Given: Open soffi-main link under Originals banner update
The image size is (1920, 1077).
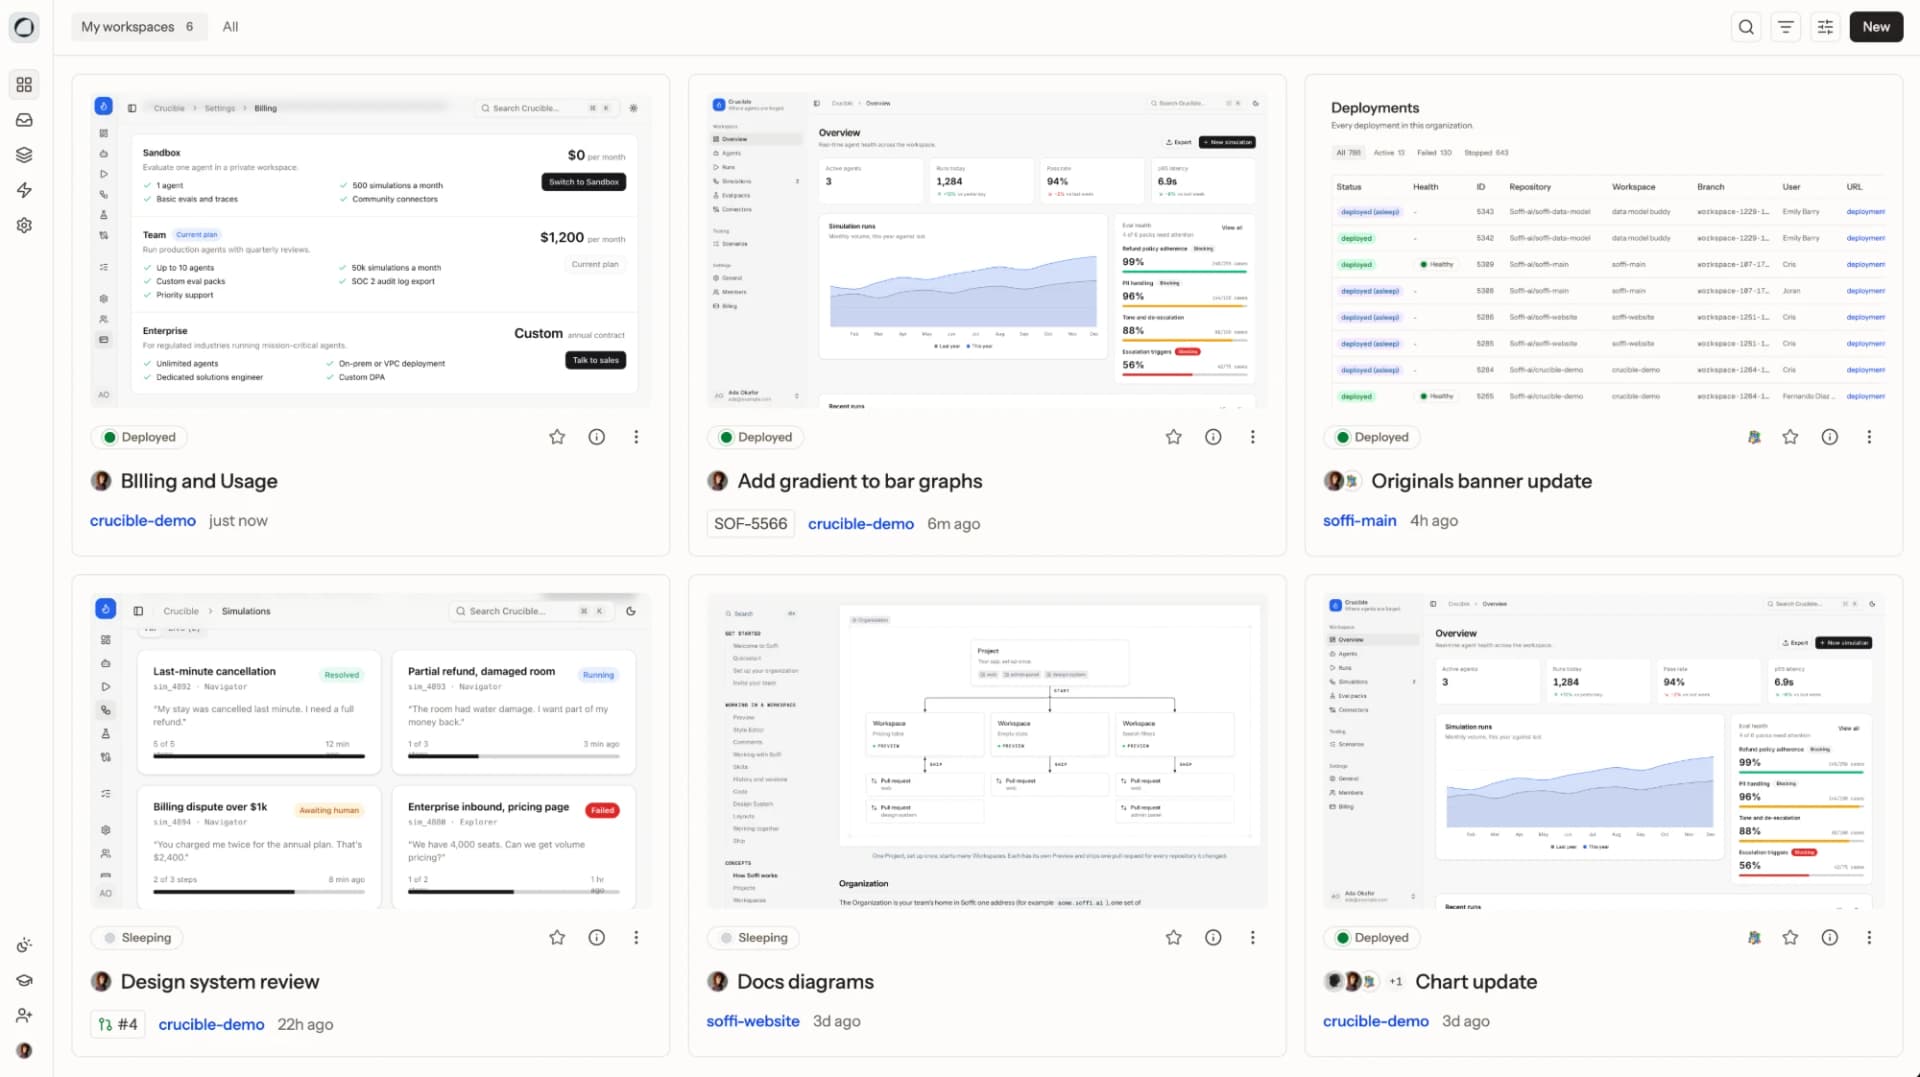Looking at the screenshot, I should pyautogui.click(x=1359, y=521).
